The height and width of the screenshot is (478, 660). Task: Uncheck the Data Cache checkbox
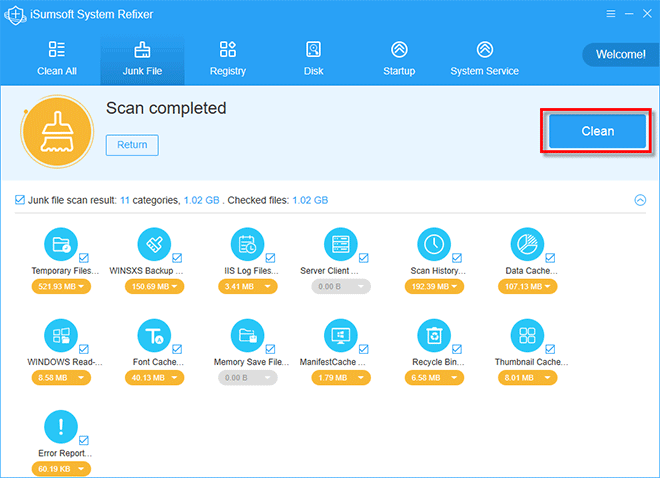click(550, 258)
